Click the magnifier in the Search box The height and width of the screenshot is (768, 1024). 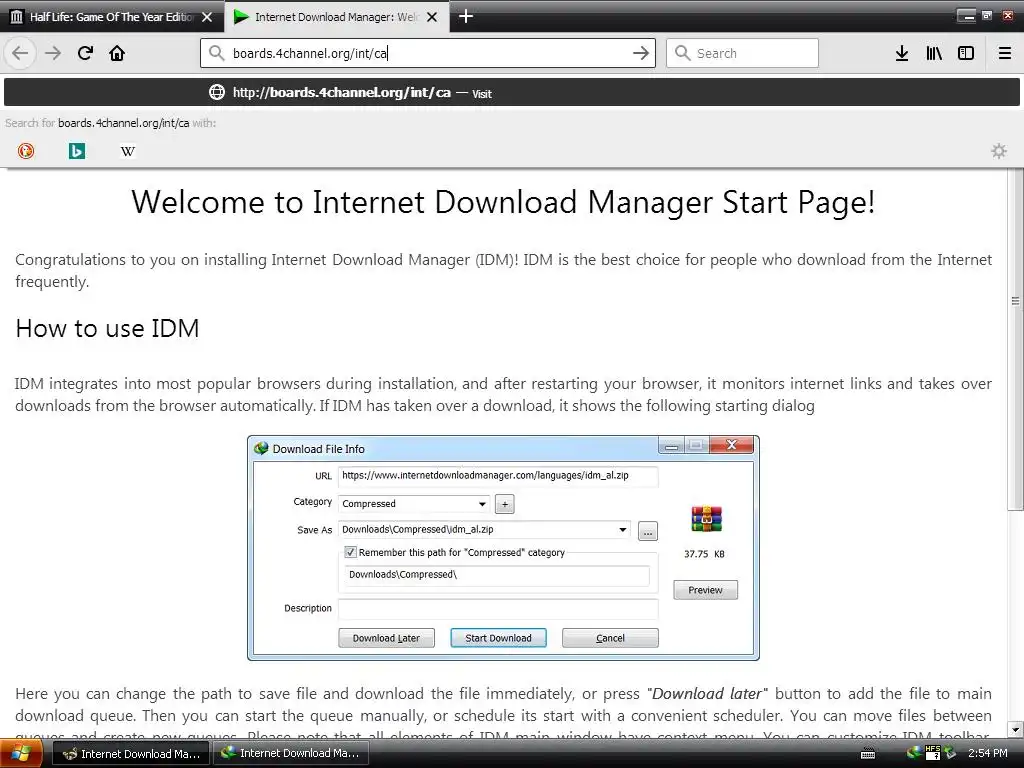682,53
